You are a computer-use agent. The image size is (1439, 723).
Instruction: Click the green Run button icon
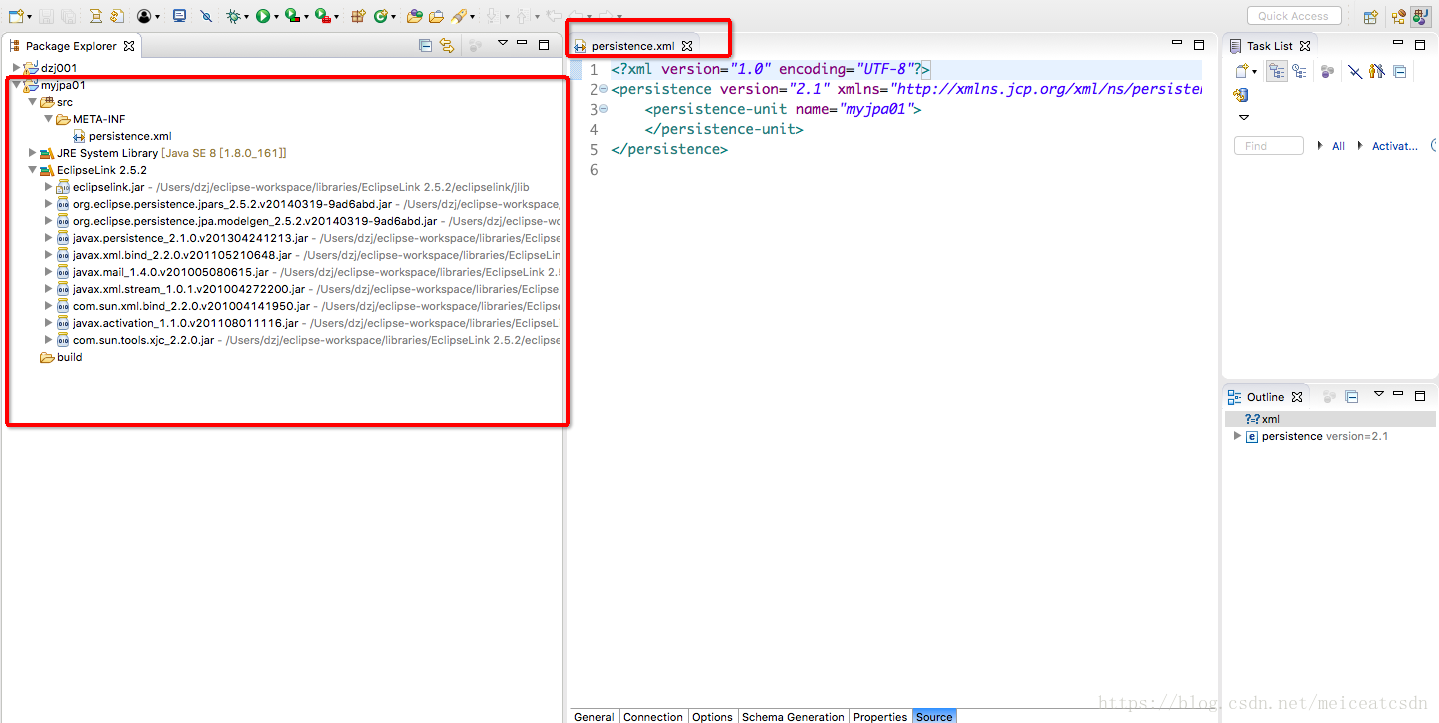point(262,16)
